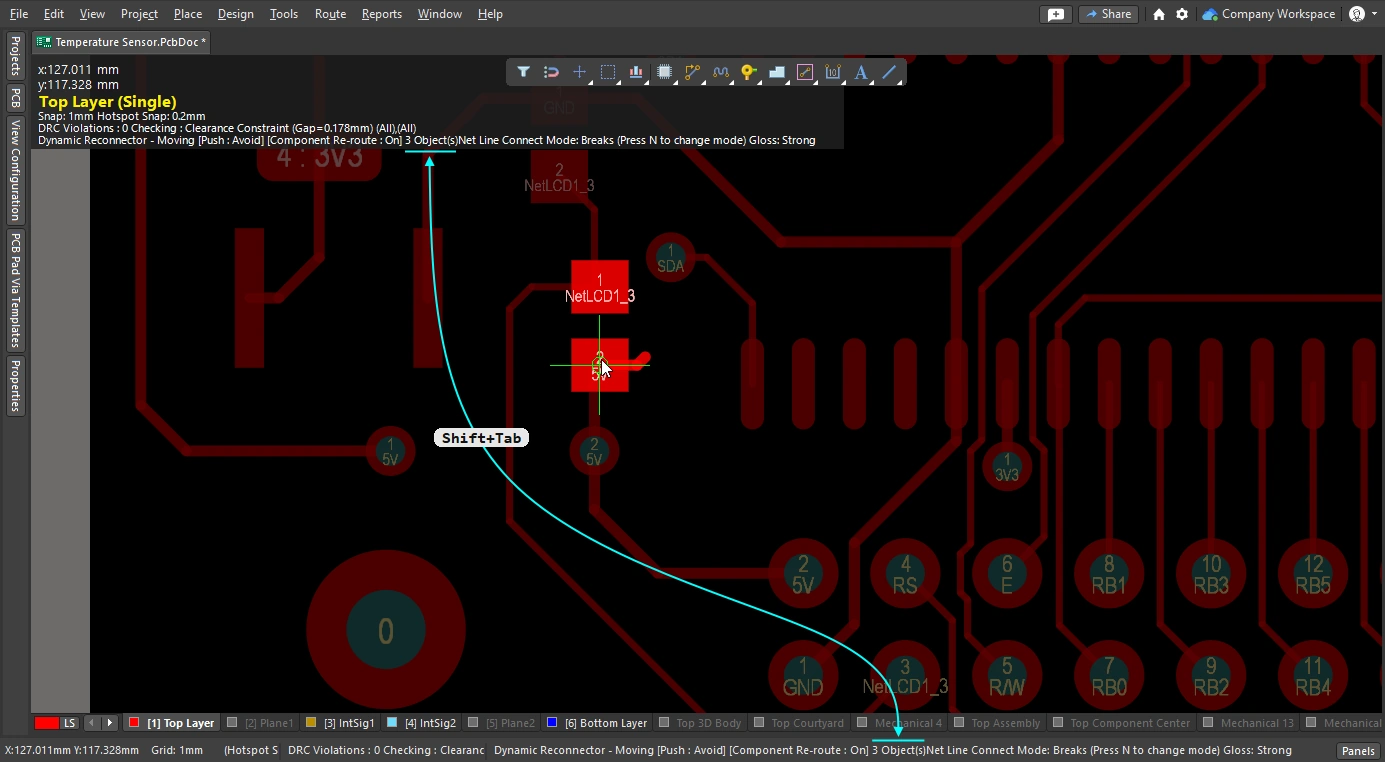The image size is (1385, 762).
Task: Click the Place Via icon
Action: pos(748,72)
